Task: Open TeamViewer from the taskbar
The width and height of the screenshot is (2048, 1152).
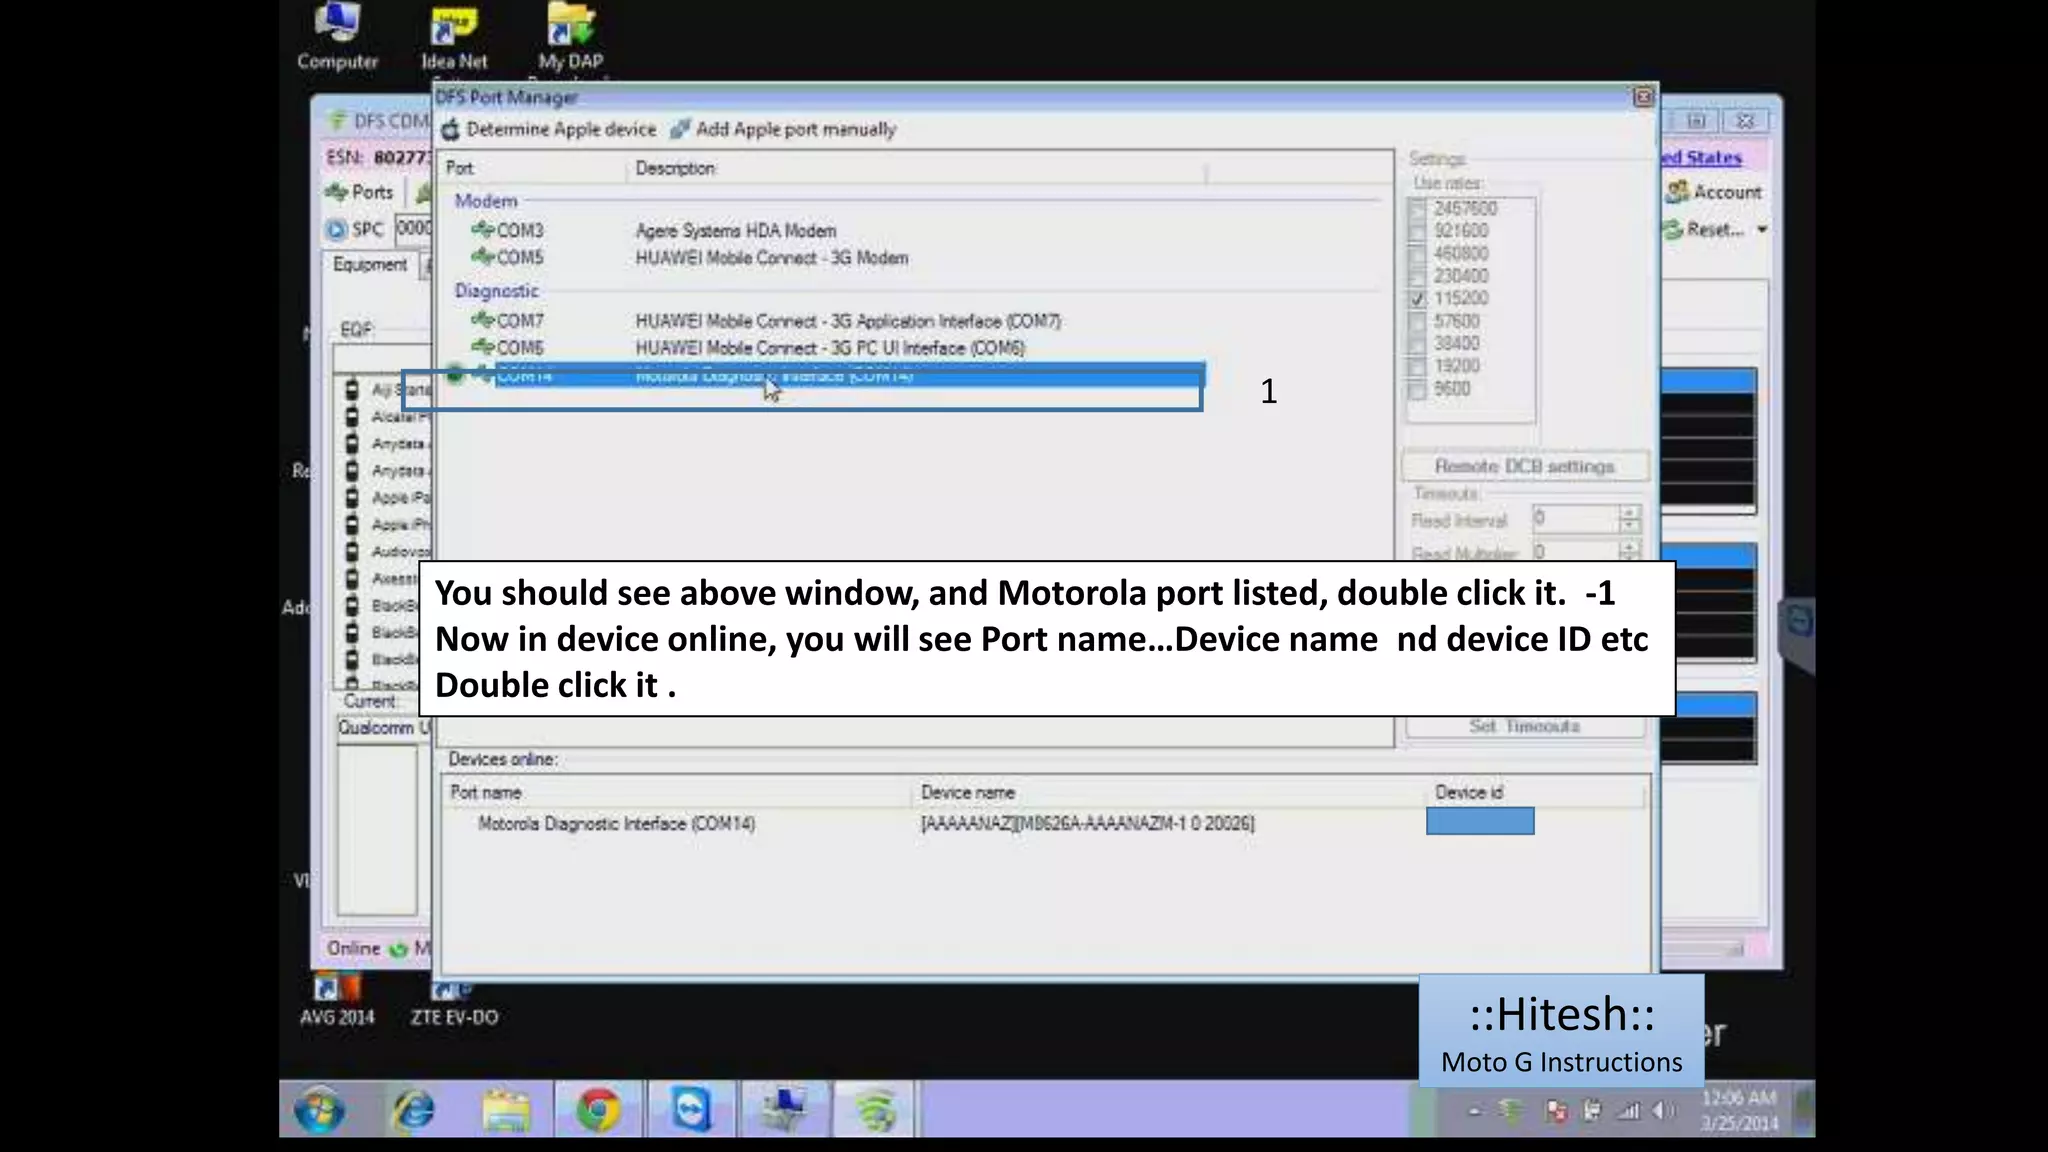Action: [691, 1110]
